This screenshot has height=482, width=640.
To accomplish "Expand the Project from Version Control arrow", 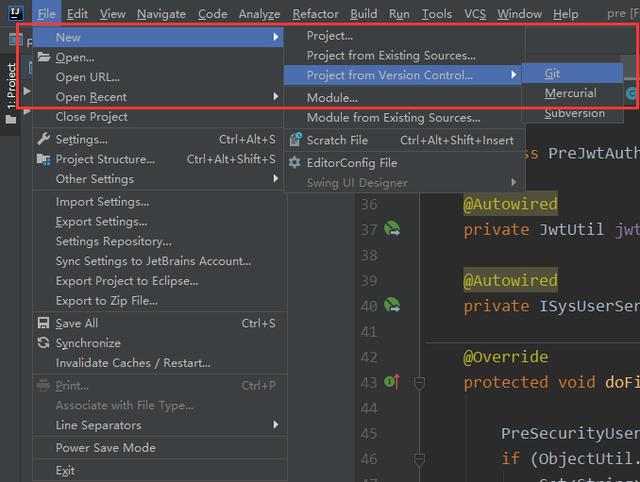I will pos(513,75).
